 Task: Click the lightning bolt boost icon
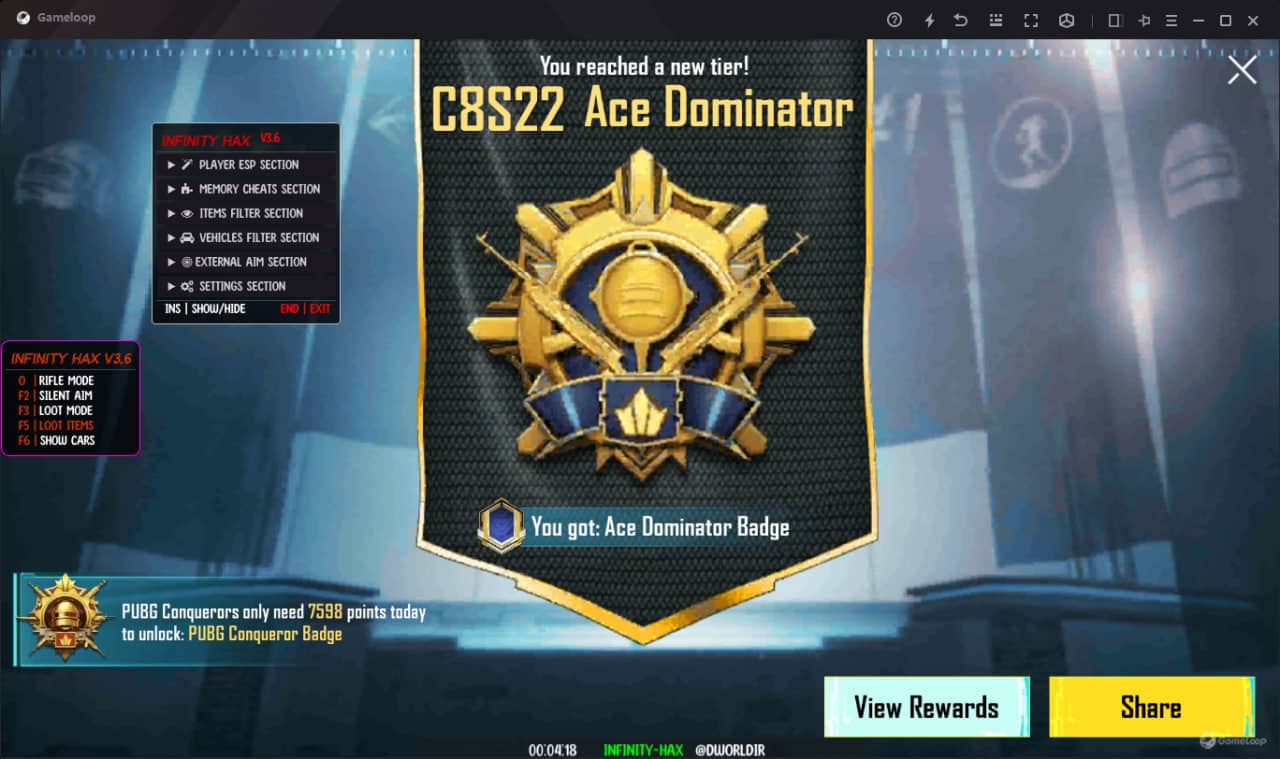click(x=929, y=20)
